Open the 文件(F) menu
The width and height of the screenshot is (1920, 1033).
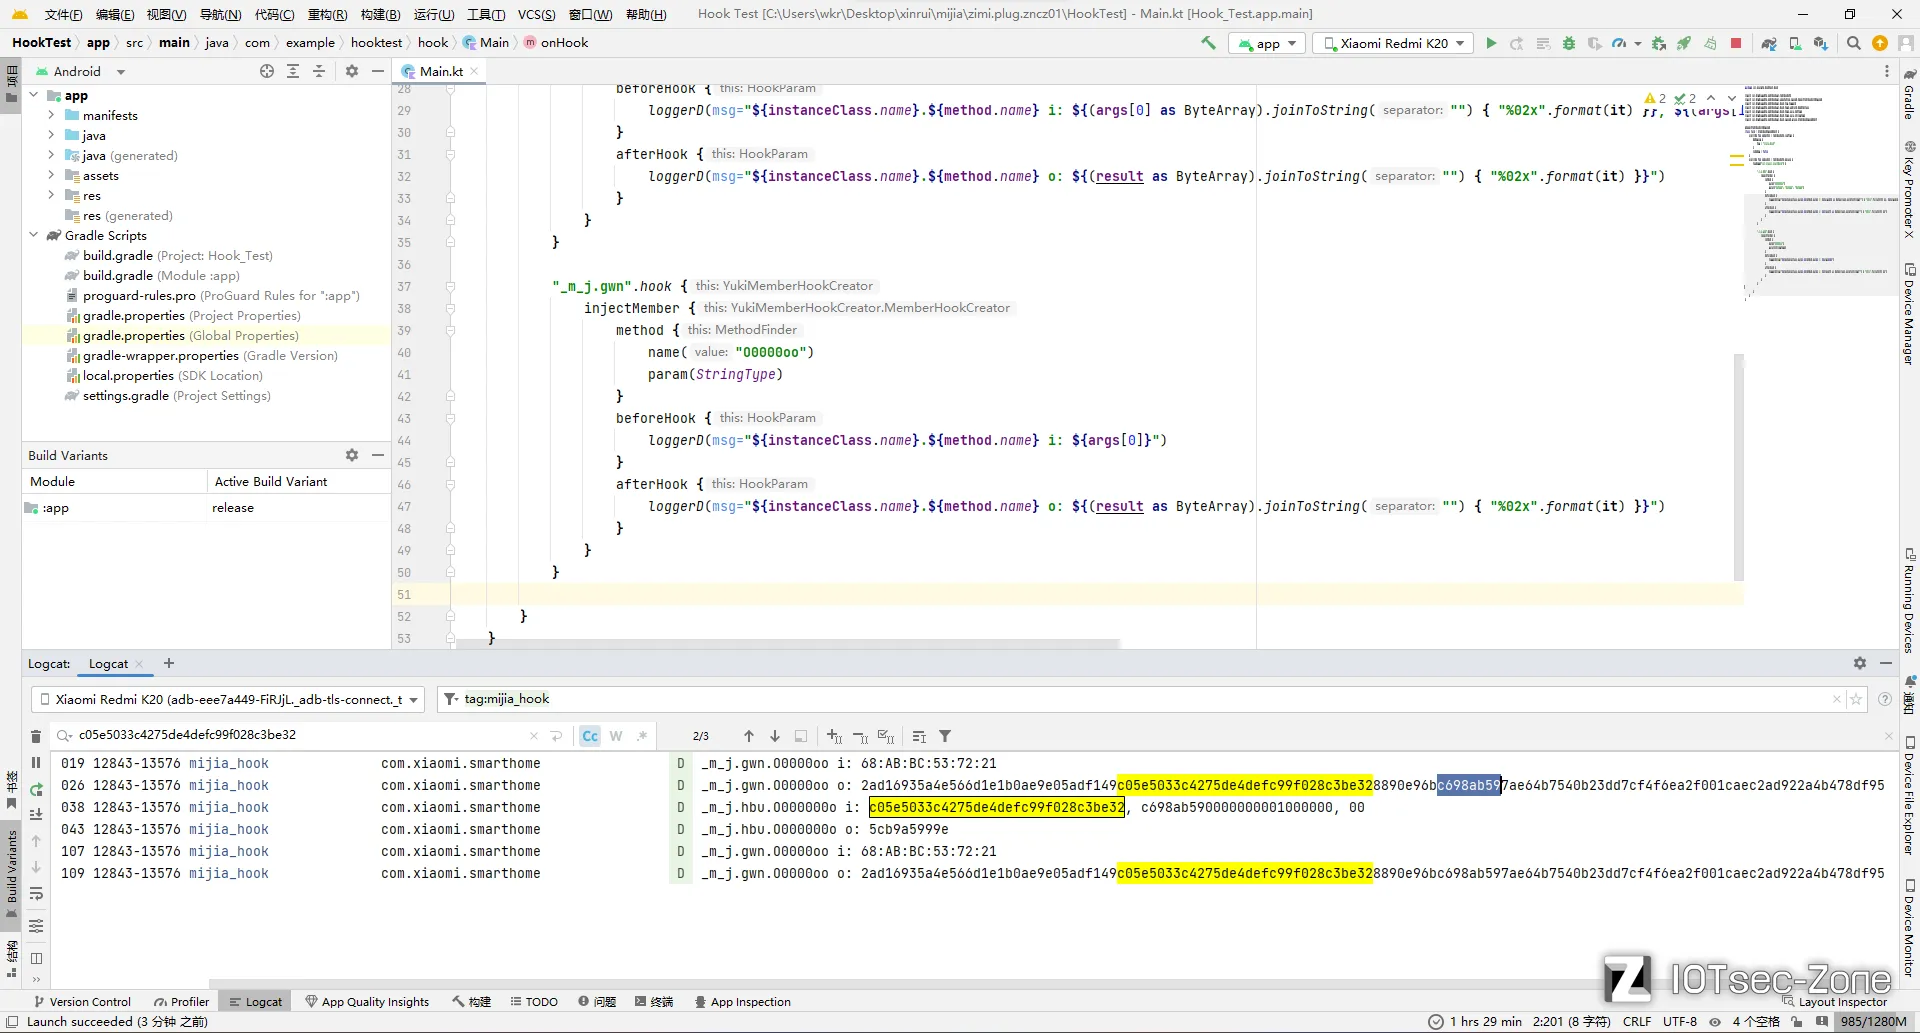click(x=63, y=14)
